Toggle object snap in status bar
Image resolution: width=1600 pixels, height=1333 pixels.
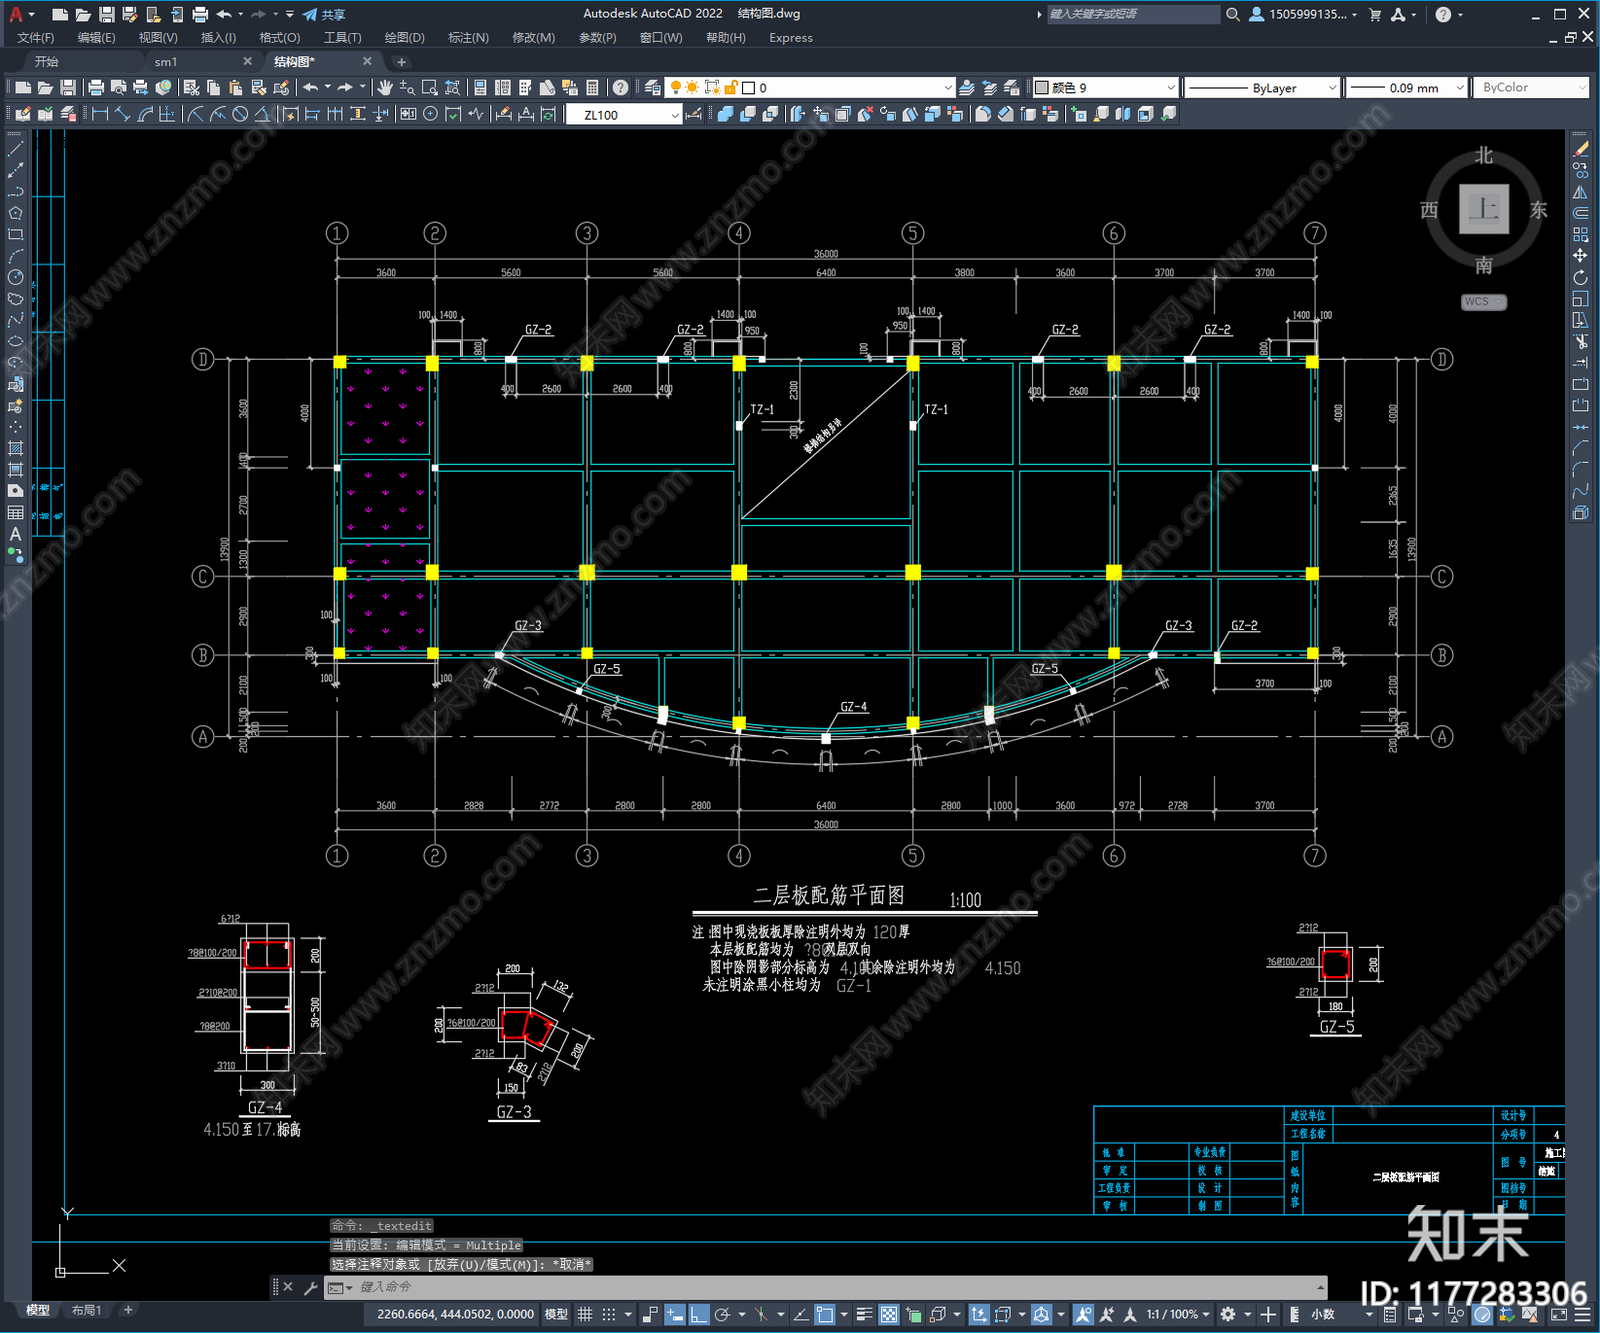(824, 1314)
